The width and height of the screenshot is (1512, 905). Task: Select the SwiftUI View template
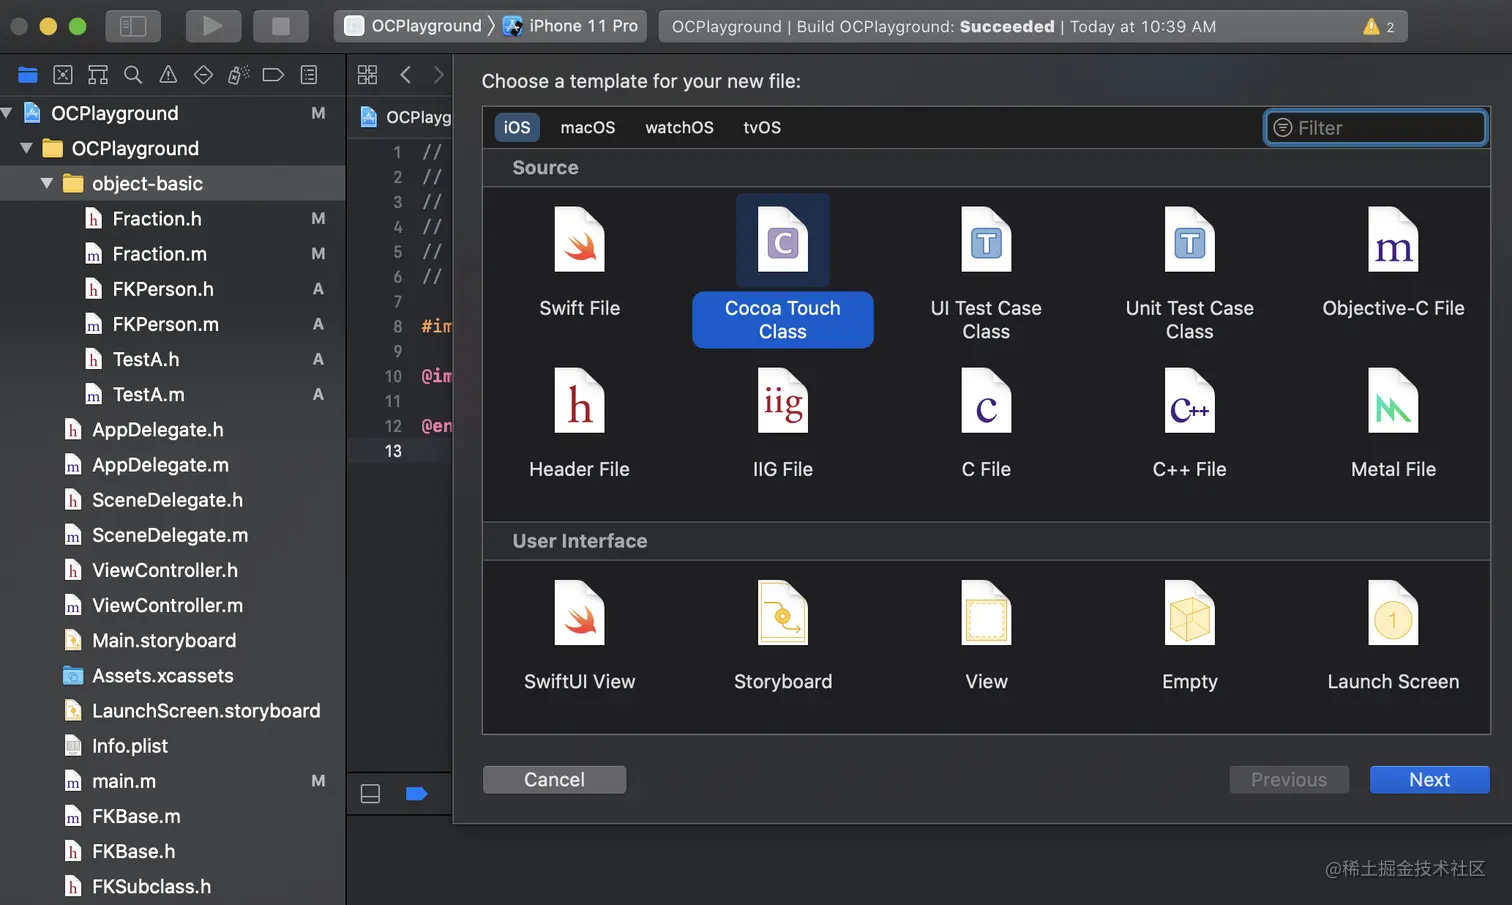(x=579, y=635)
